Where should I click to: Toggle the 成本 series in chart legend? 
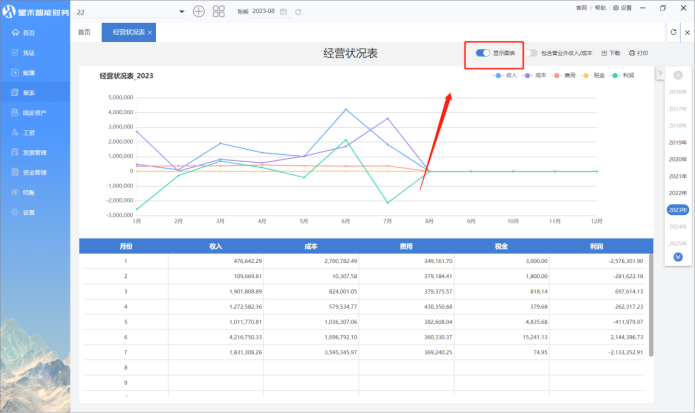click(534, 76)
